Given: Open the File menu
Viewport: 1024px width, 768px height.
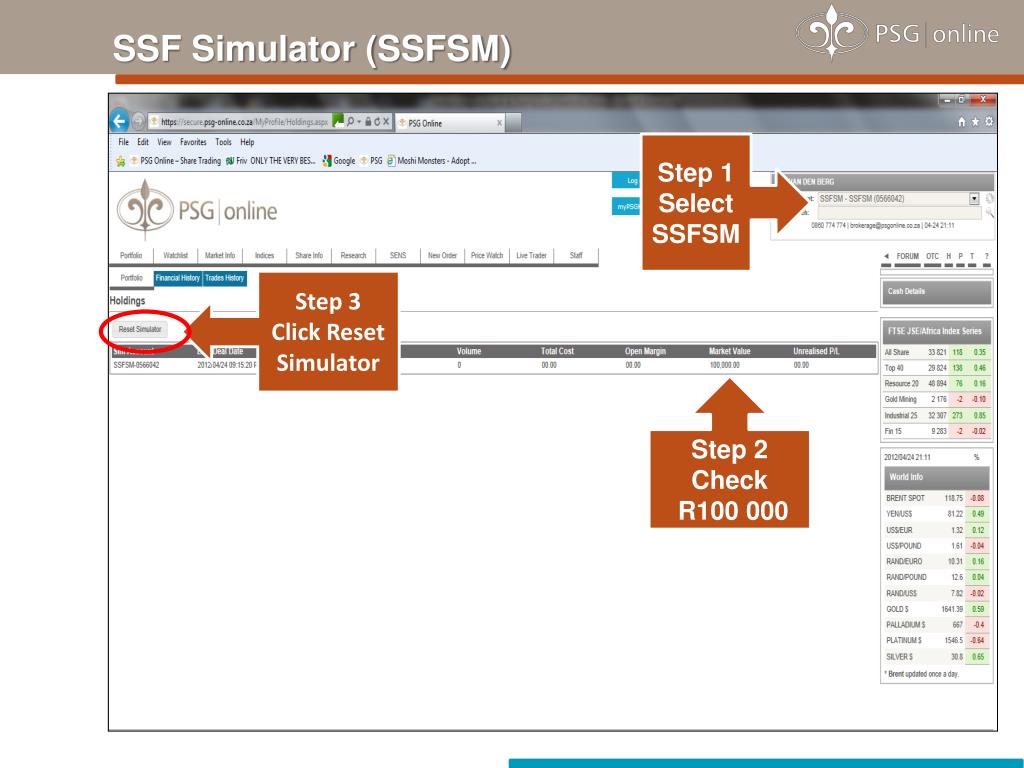Looking at the screenshot, I should point(123,142).
